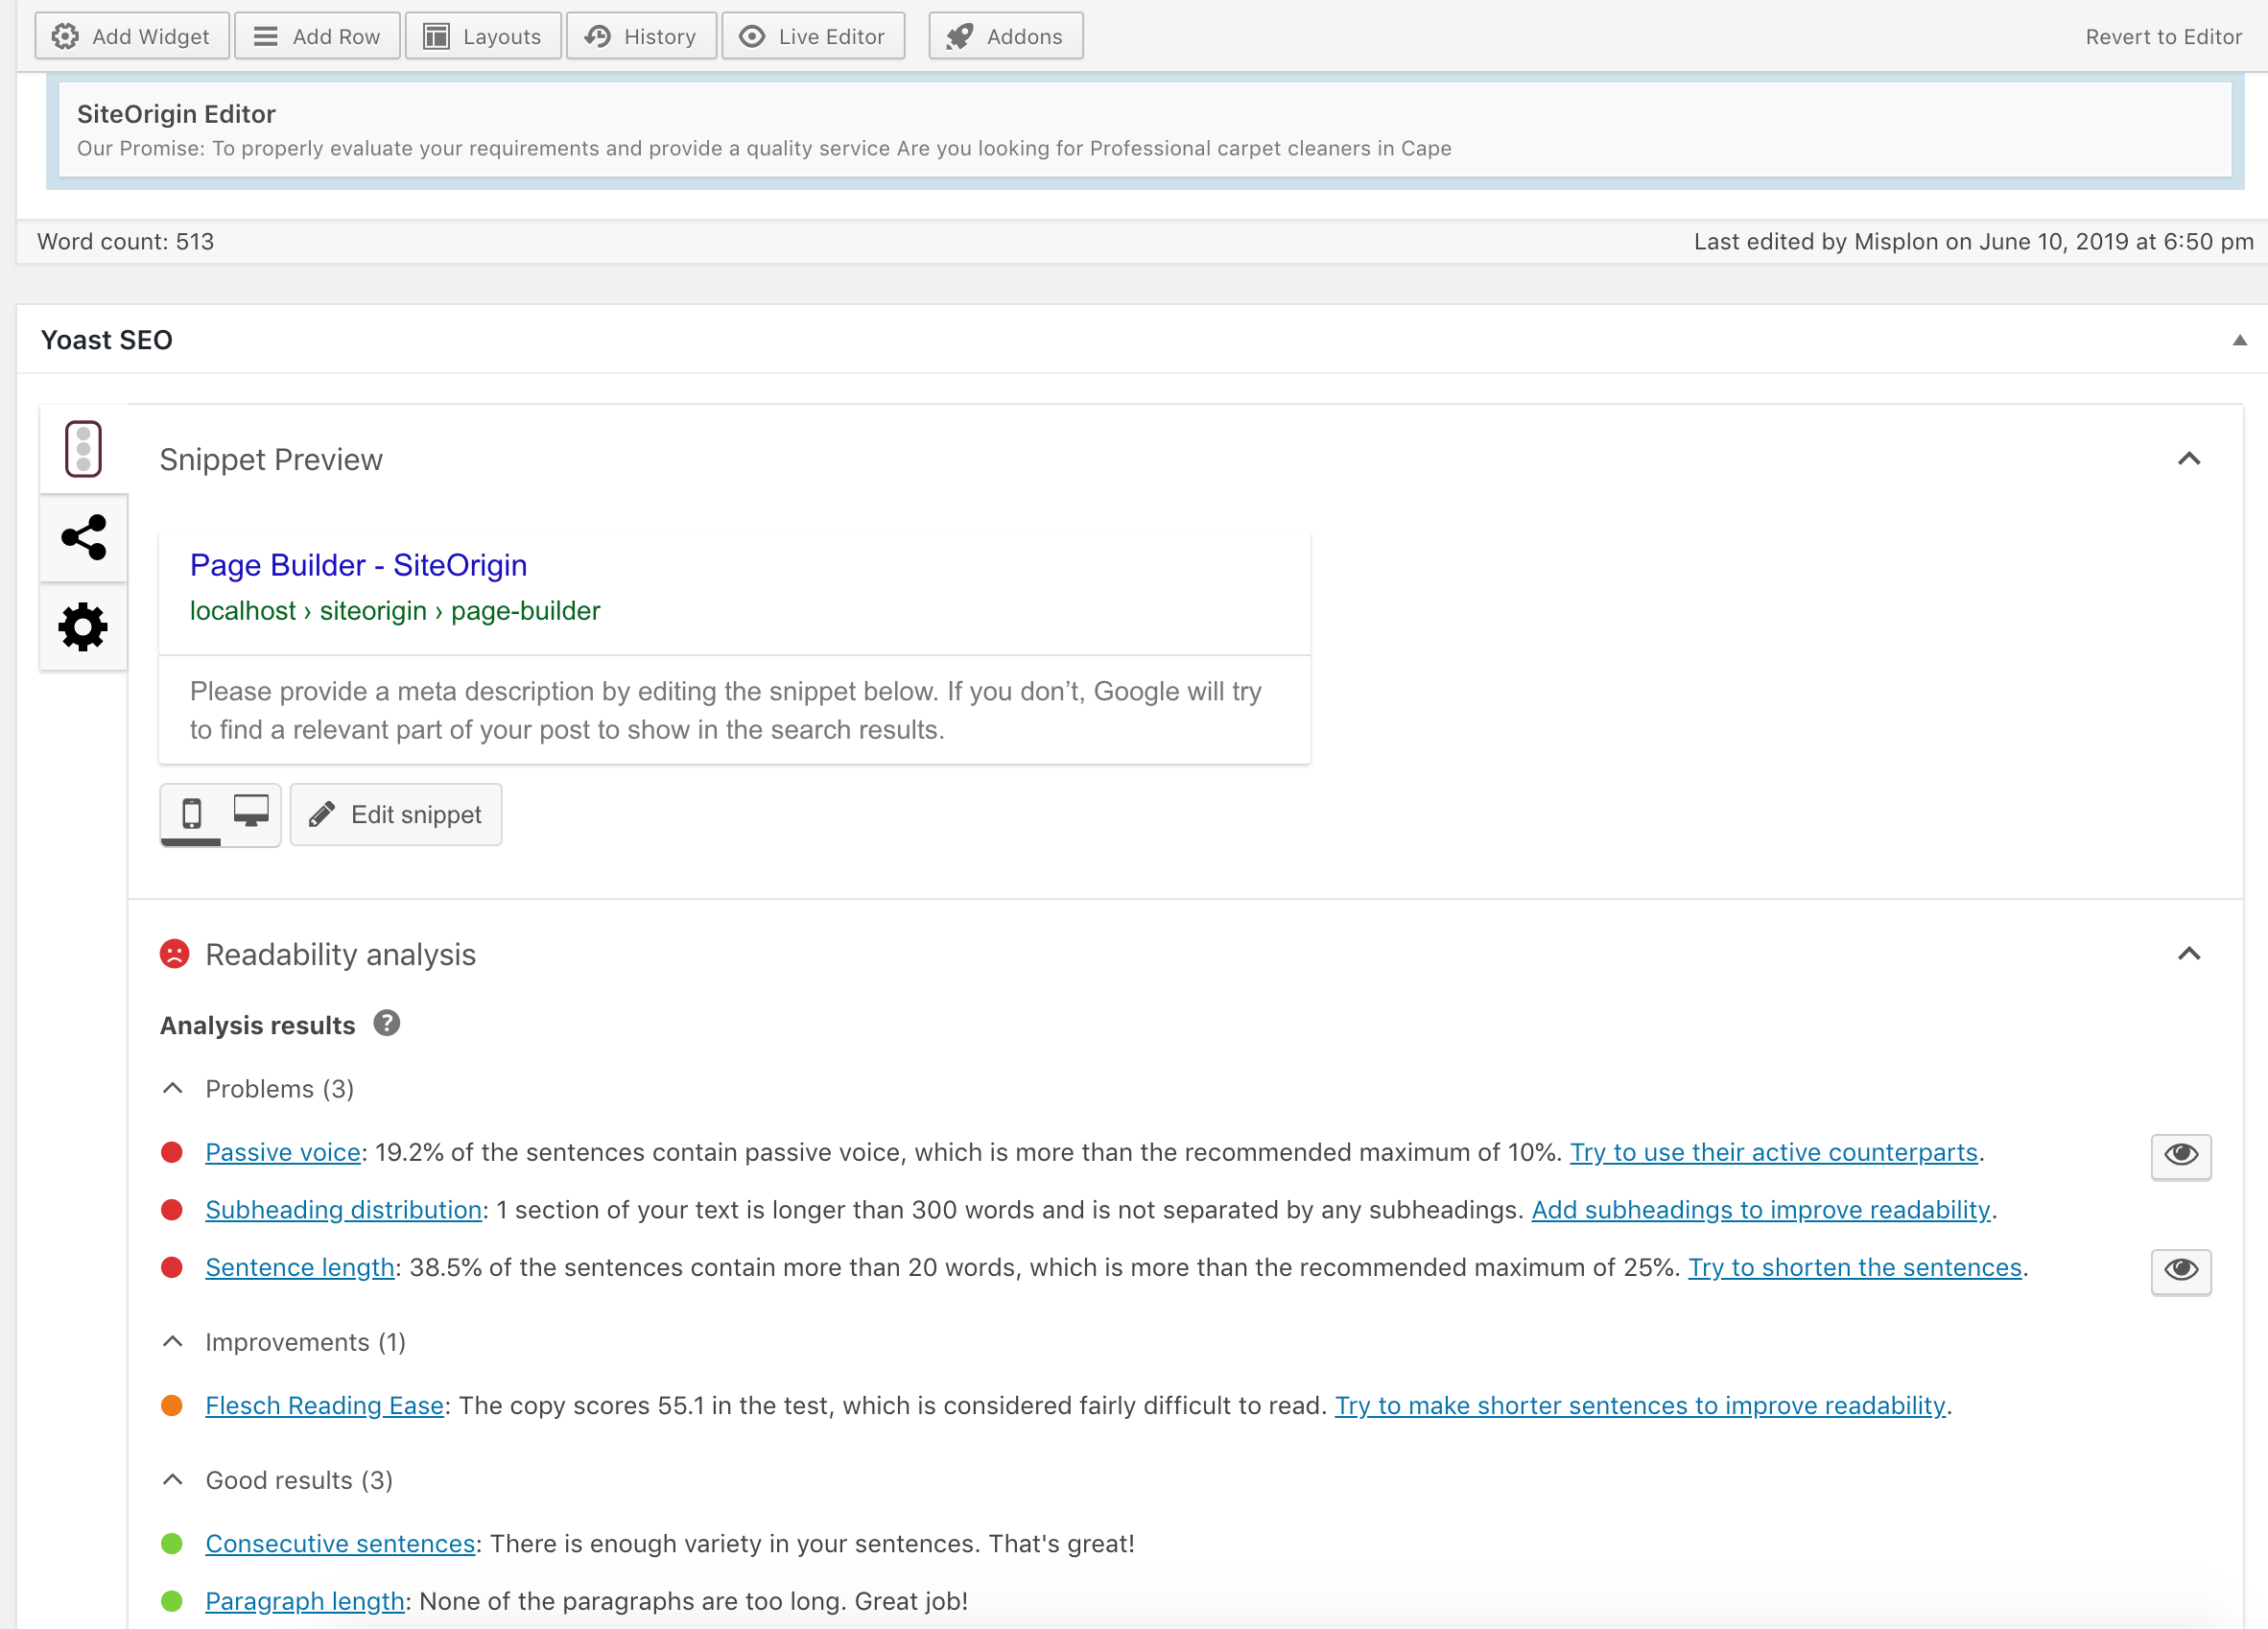This screenshot has width=2268, height=1629.
Task: Click the Page Builder - SiteOrigin snippet title
Action: tap(358, 565)
